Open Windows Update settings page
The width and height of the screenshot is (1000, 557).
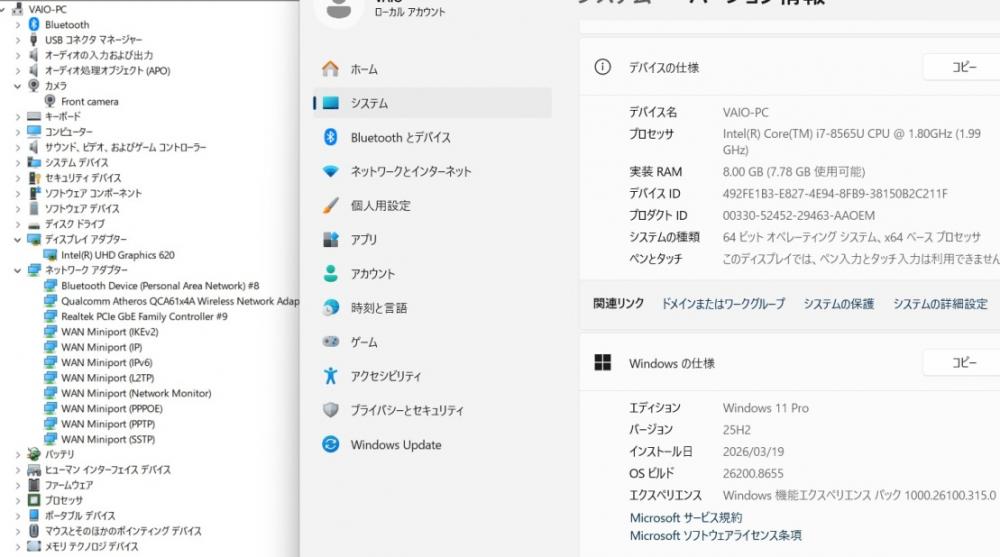click(432, 444)
